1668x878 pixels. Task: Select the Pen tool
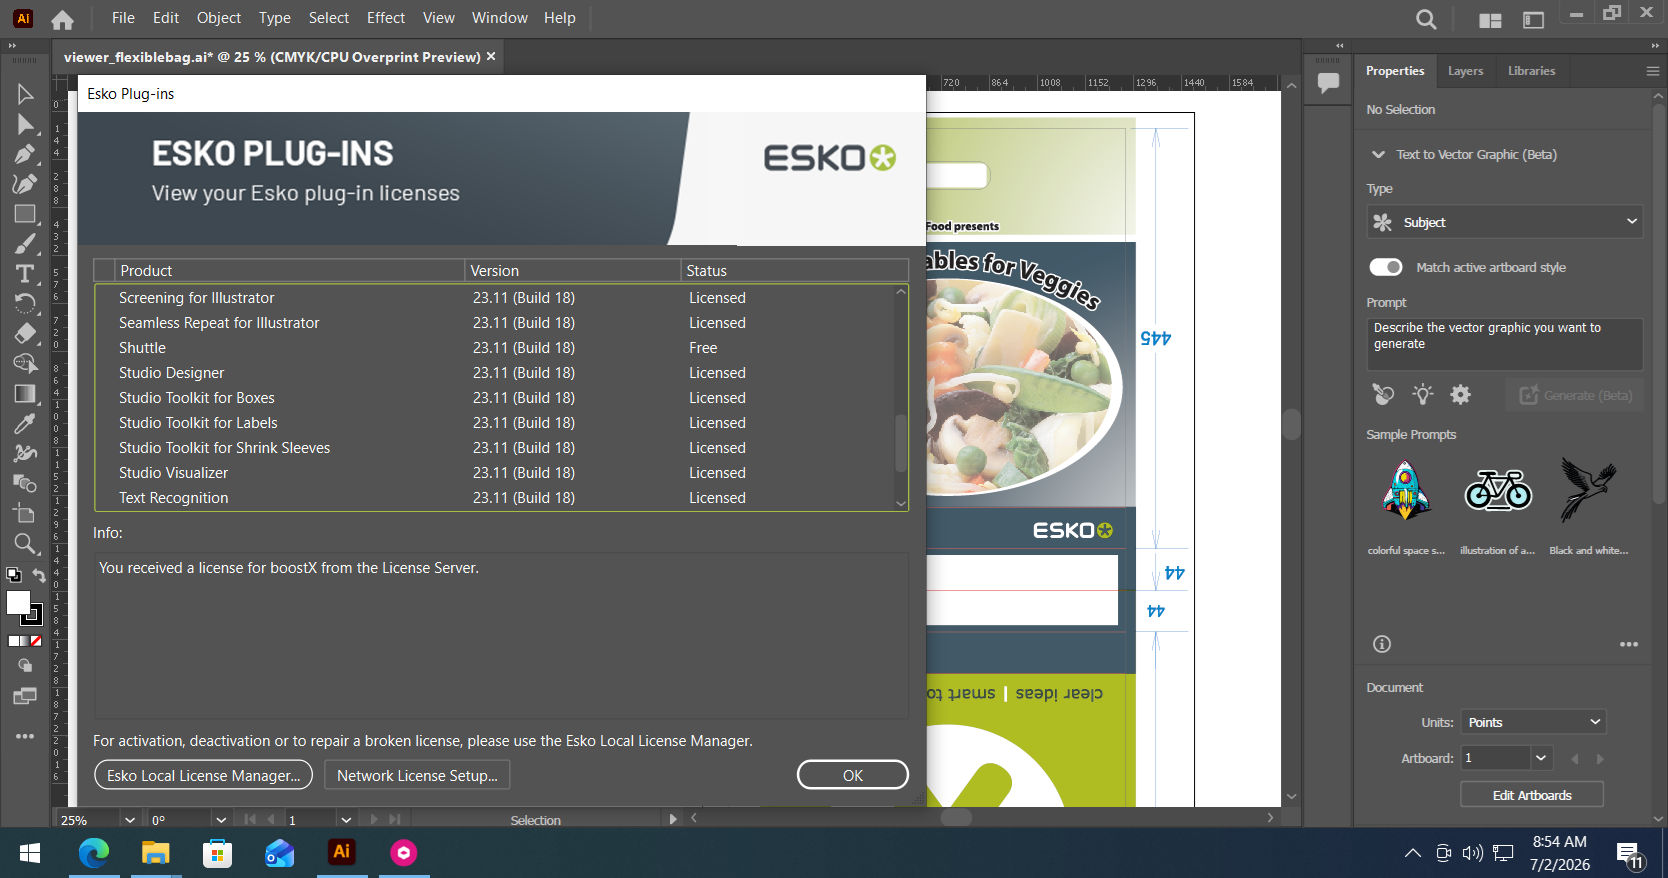click(x=25, y=154)
